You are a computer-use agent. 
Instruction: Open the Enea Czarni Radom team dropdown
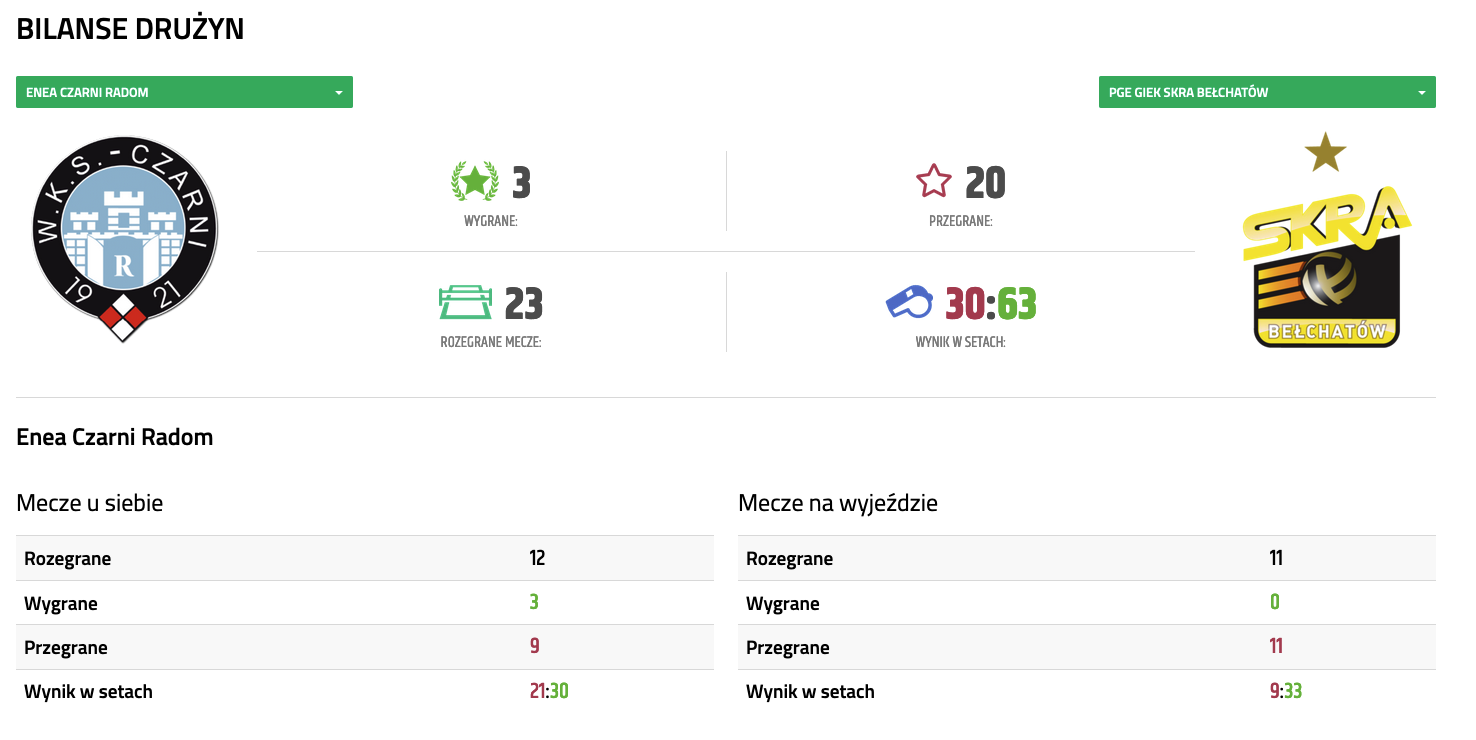coord(184,92)
